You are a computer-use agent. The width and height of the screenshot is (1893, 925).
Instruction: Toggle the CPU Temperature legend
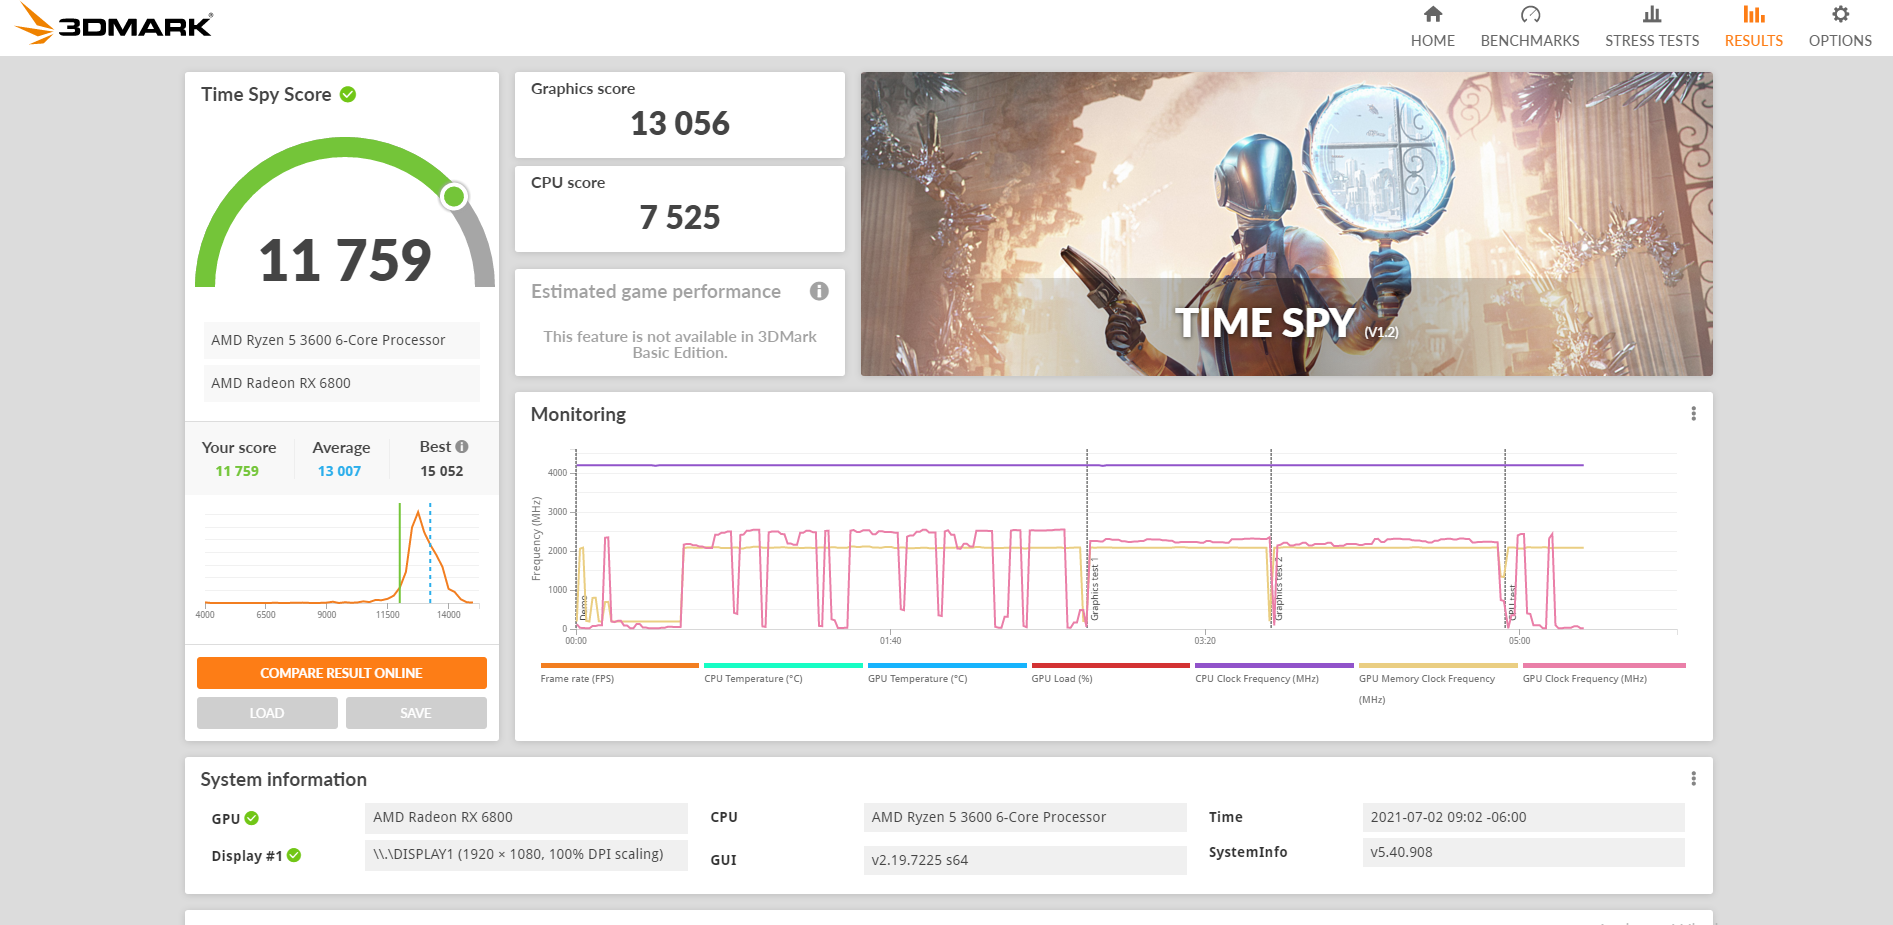(x=753, y=679)
